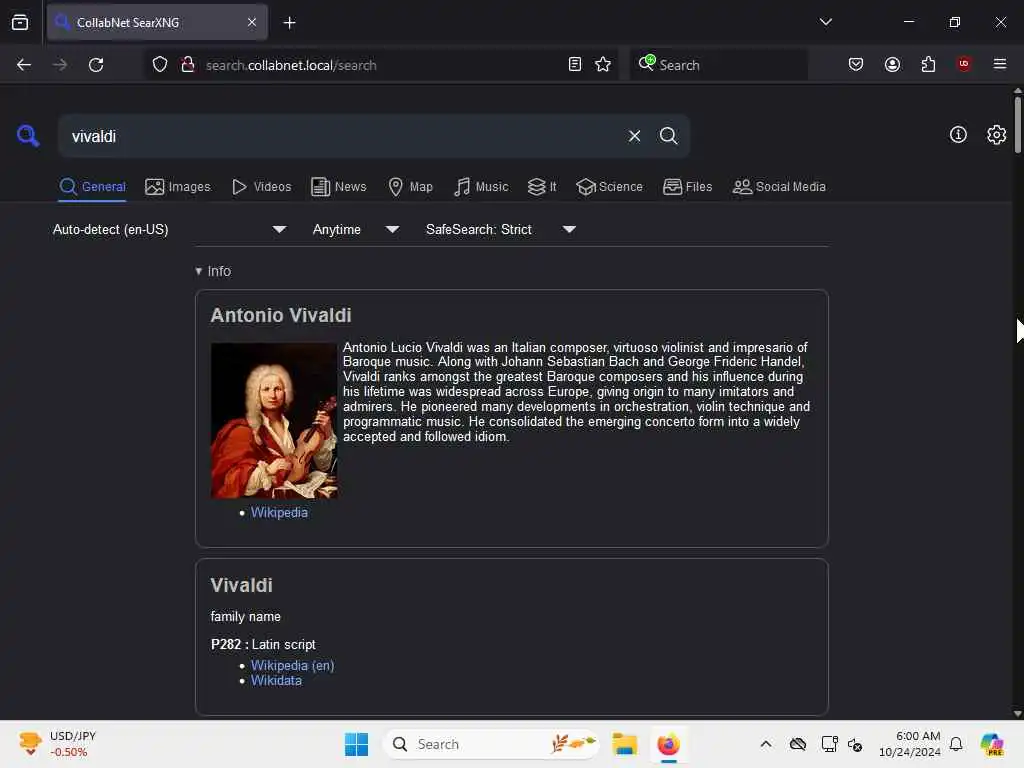Switch to the Social Media category

point(779,187)
